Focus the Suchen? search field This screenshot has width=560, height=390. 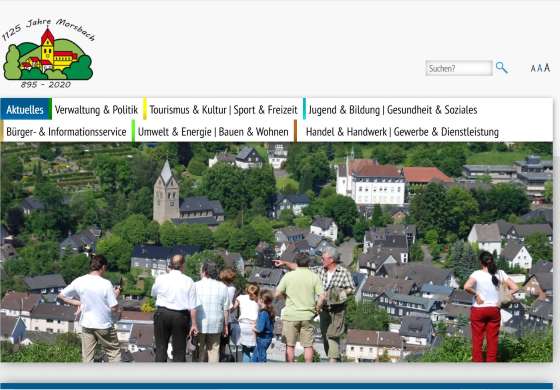coord(459,68)
